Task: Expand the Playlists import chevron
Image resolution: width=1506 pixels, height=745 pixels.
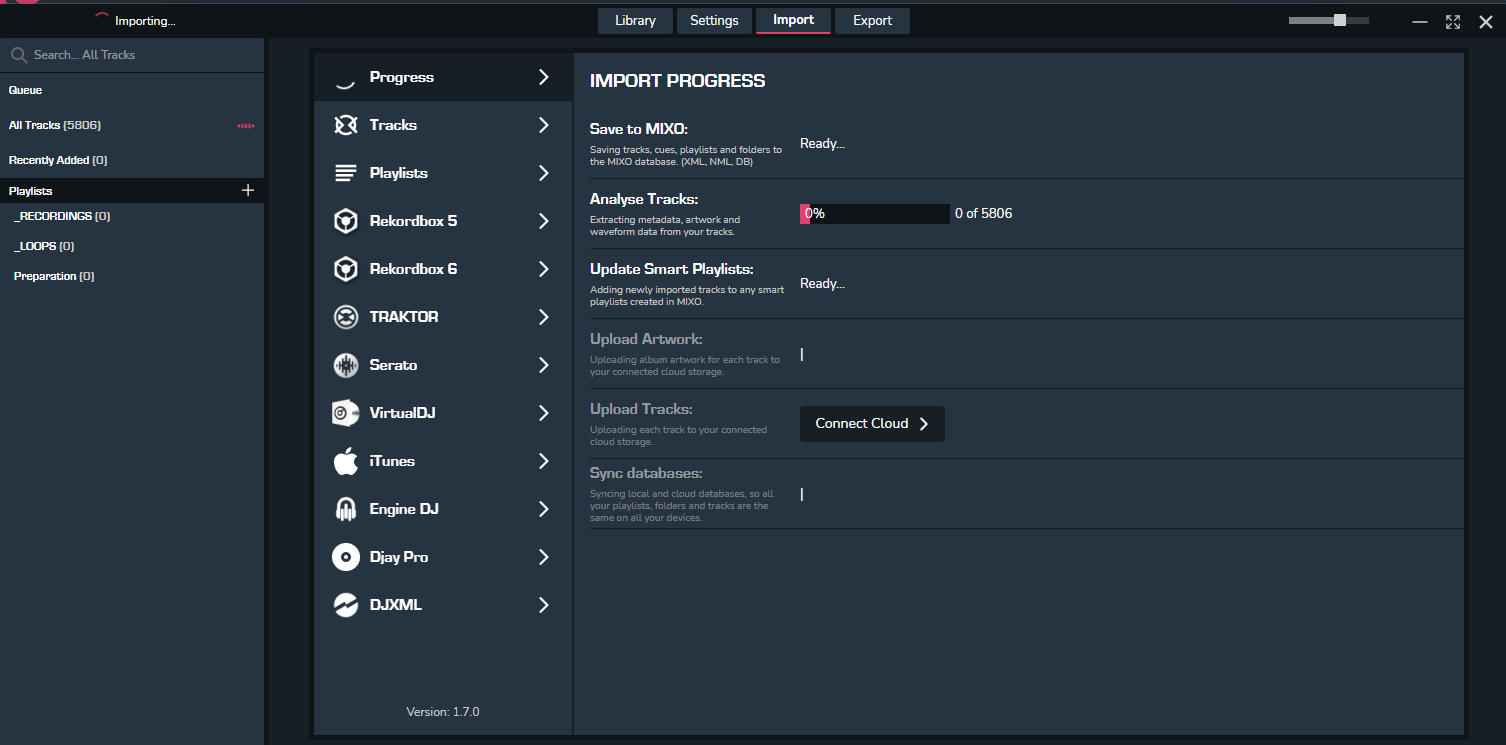Action: click(544, 173)
